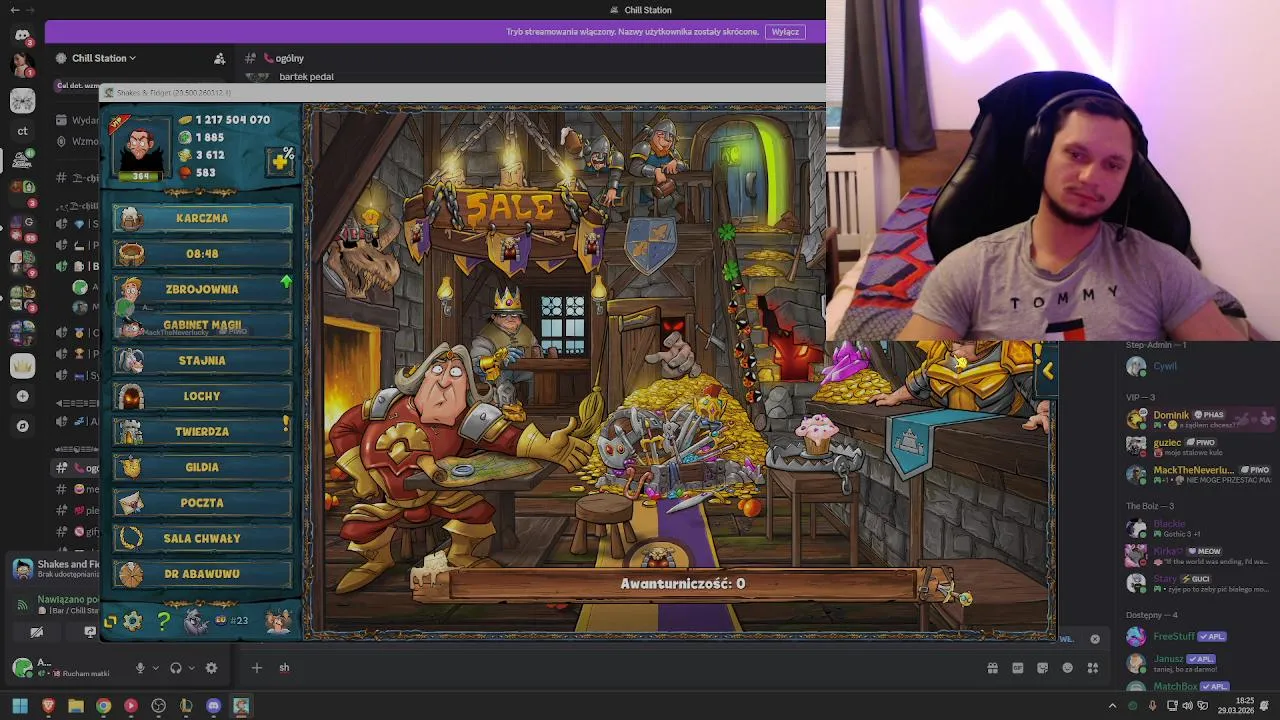
Task: Open the invite people icon next to Chill Station
Action: coord(220,58)
